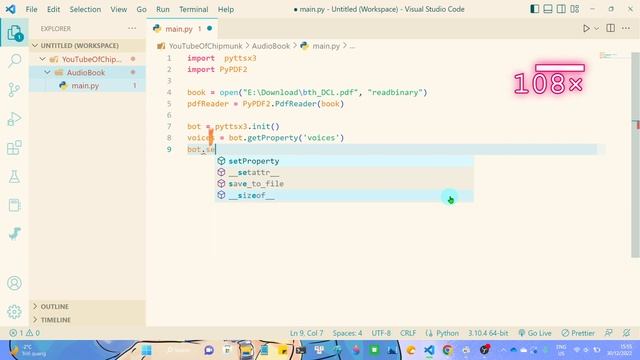Open the Customize Layout icon
The height and width of the screenshot is (360, 640).
click(575, 9)
